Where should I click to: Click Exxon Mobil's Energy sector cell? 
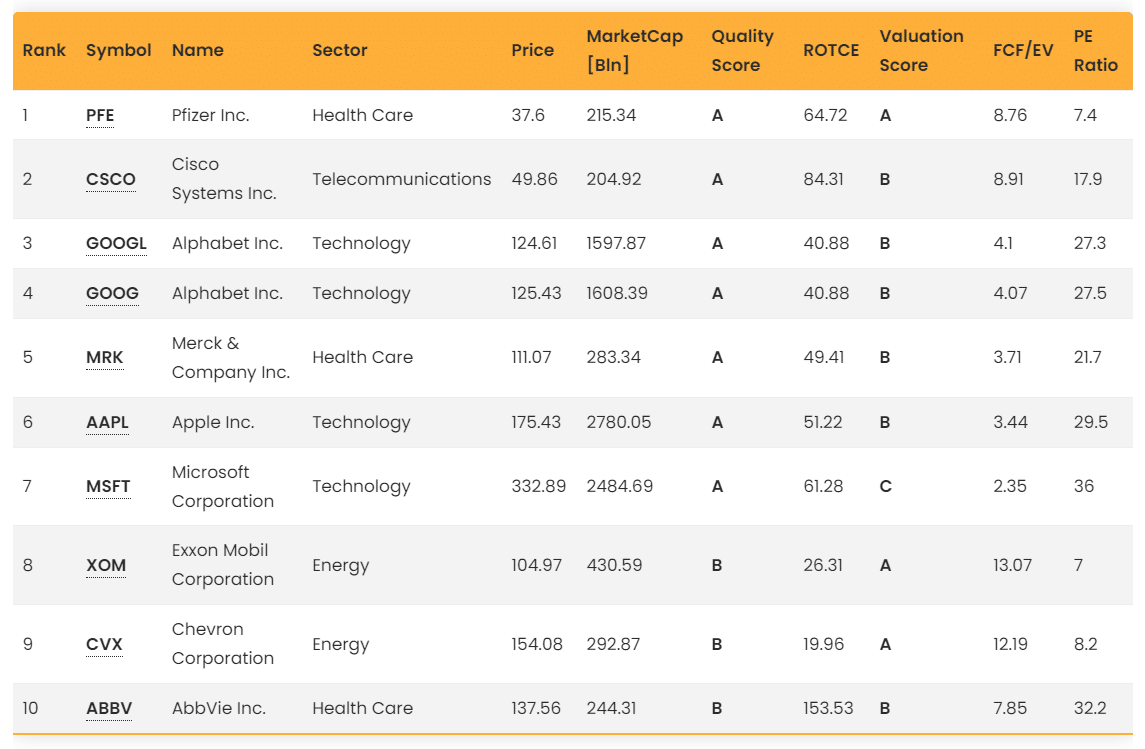pos(341,566)
